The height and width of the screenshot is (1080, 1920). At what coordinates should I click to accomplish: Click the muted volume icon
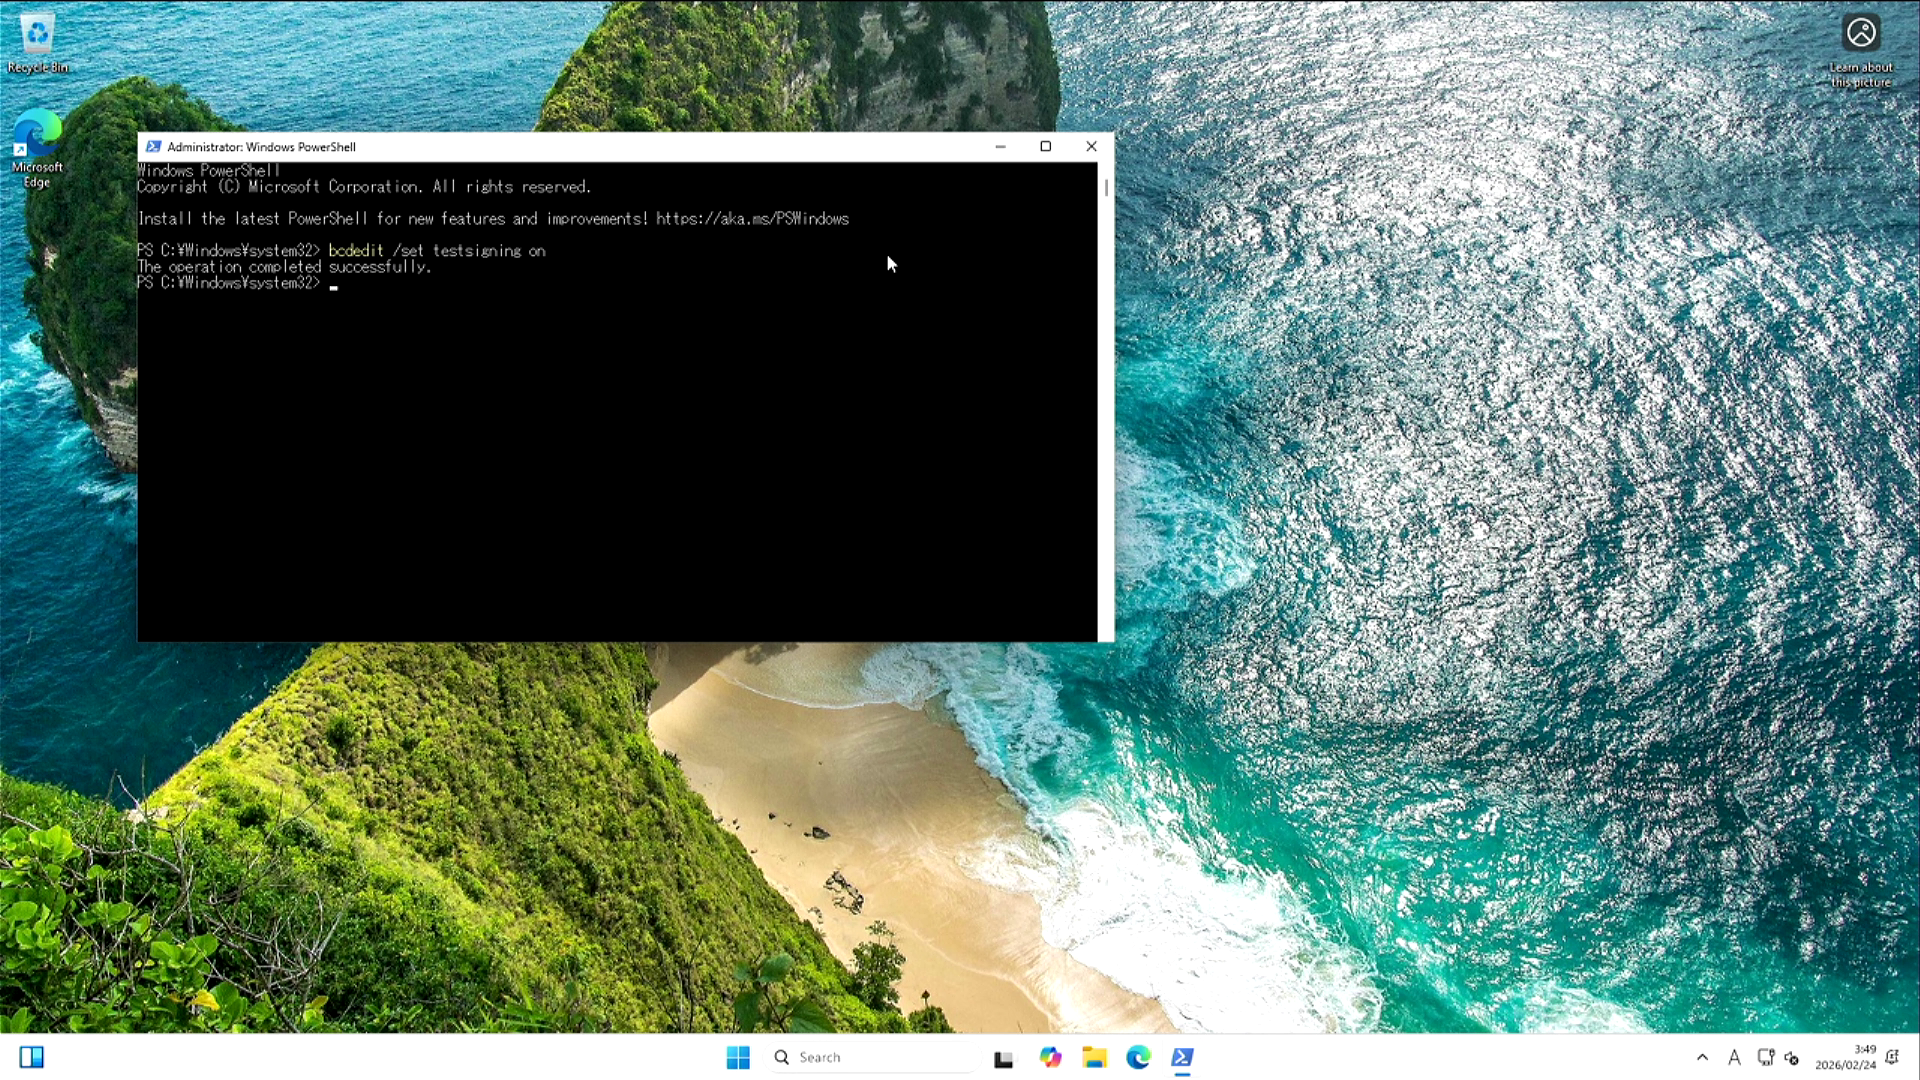click(1792, 1058)
